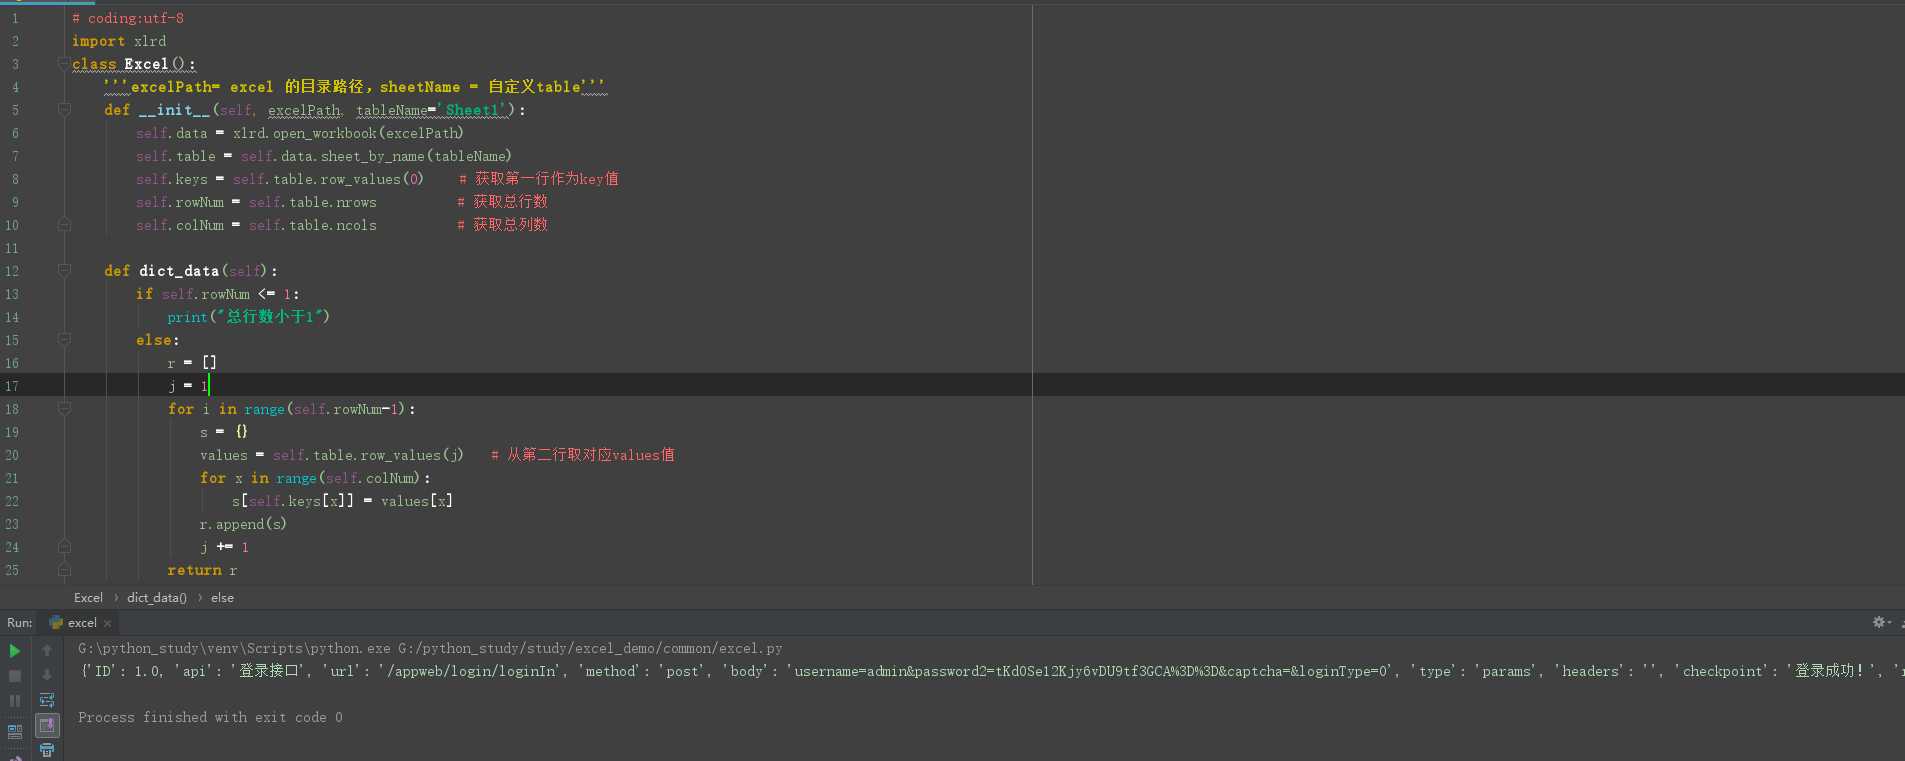
Task: Click print("总行数小于1") statement
Action: point(249,317)
